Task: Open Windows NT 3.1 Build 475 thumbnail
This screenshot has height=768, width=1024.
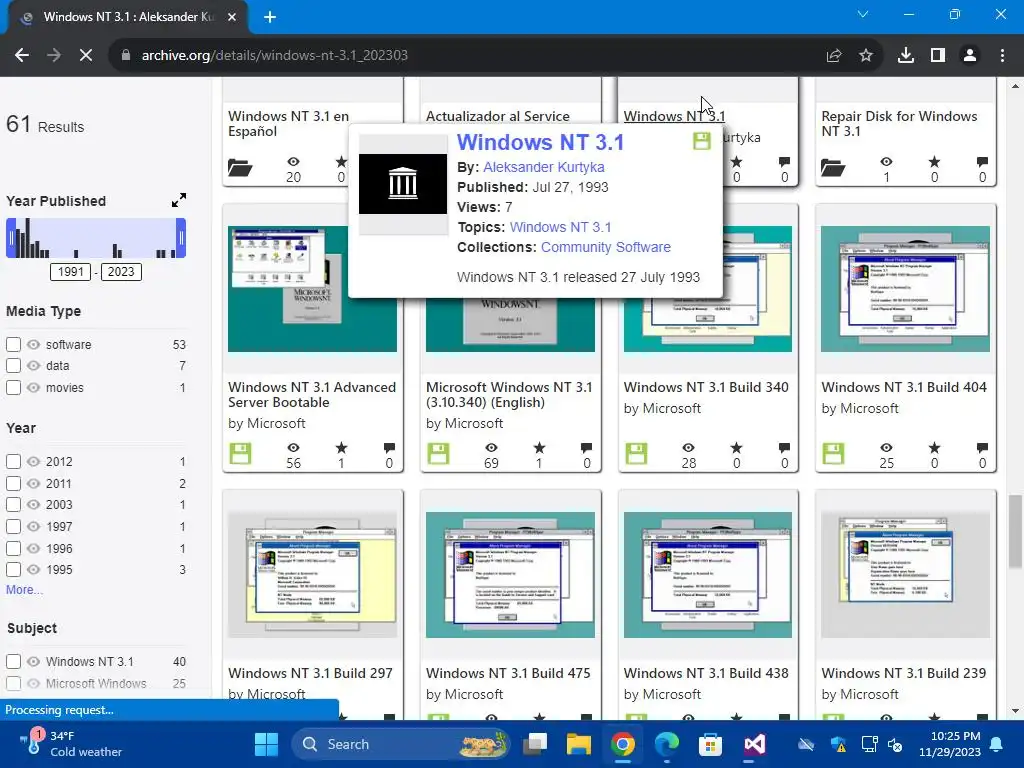Action: 510,575
